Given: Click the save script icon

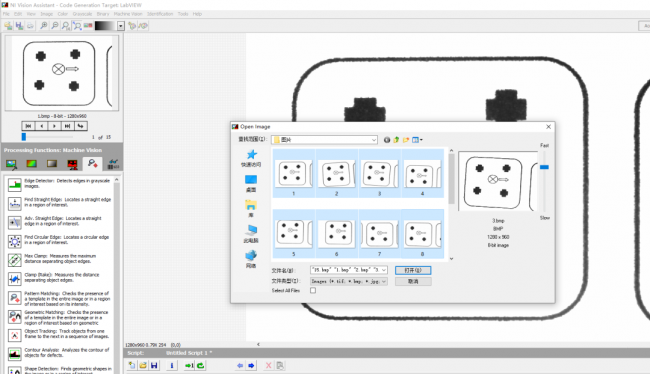Looking at the screenshot, I should click(154, 365).
